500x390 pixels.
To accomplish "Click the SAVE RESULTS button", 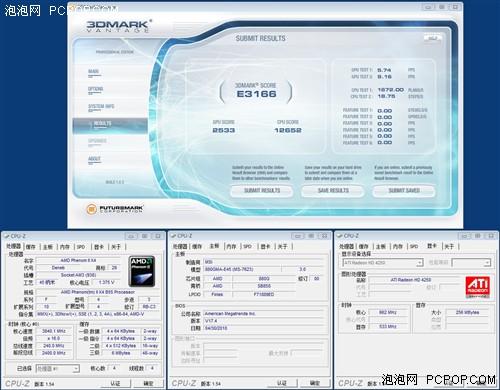I will pyautogui.click(x=333, y=191).
